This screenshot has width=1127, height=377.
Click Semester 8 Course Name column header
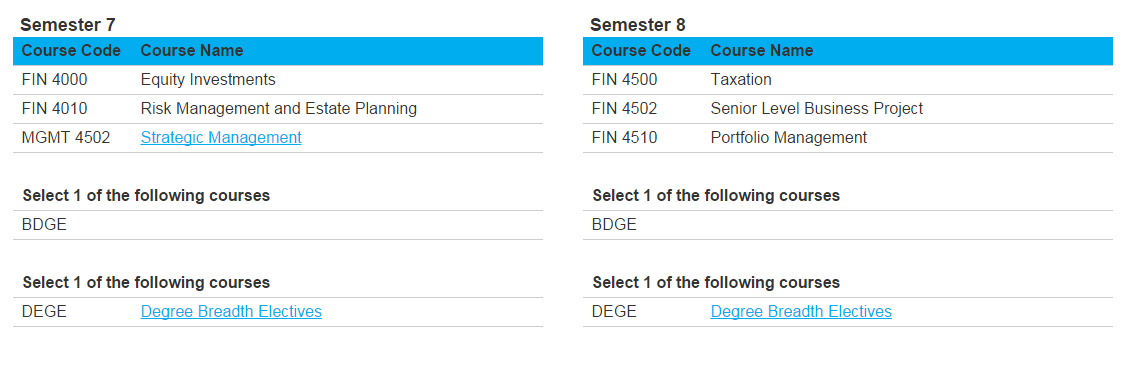coord(762,51)
